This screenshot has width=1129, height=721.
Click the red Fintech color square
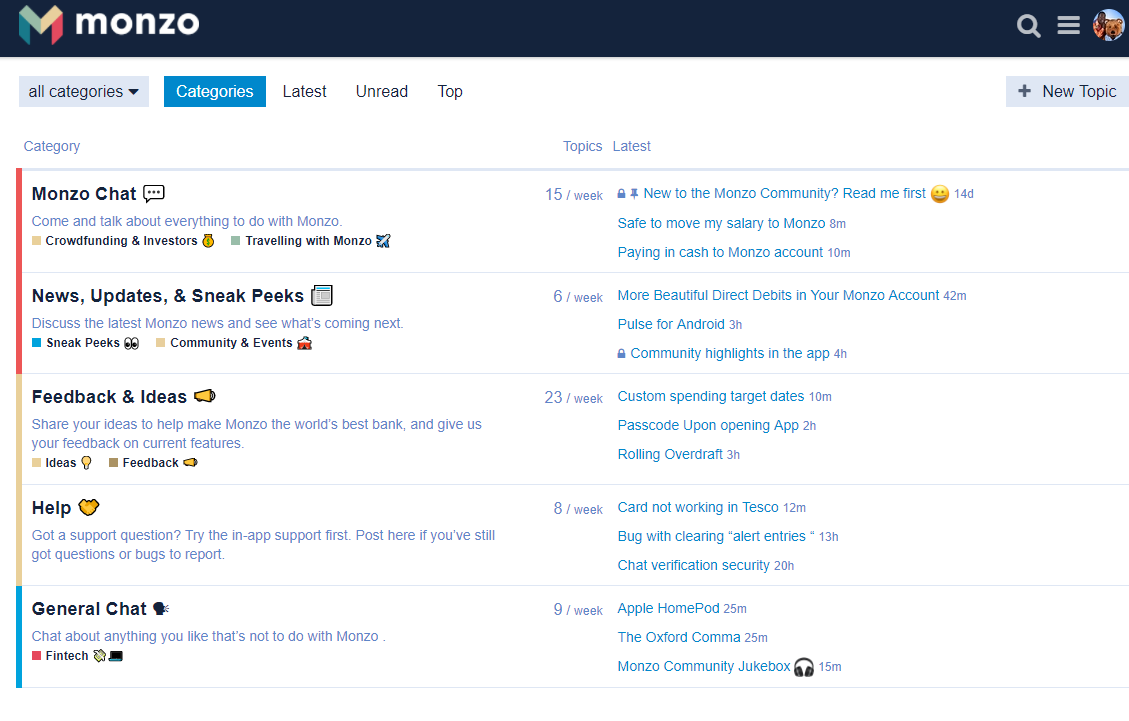[x=36, y=655]
